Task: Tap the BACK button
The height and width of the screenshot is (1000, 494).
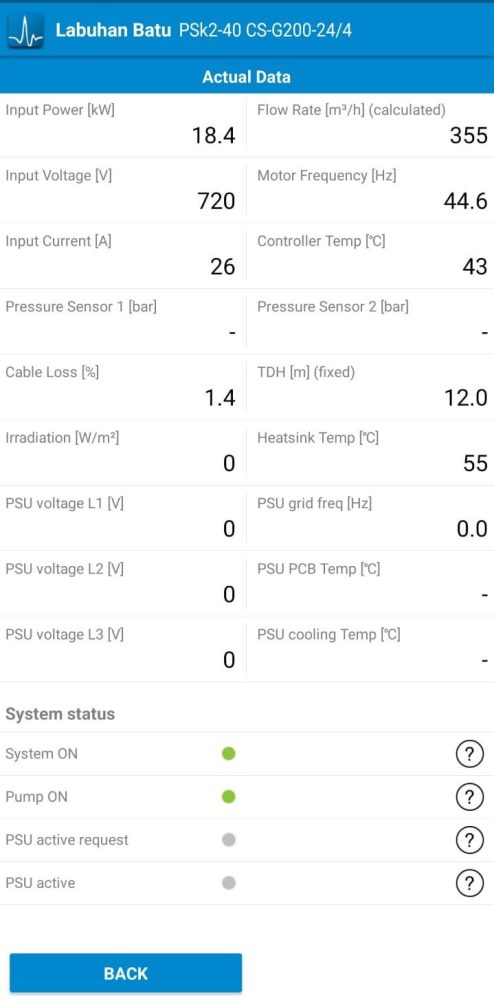Action: click(126, 973)
